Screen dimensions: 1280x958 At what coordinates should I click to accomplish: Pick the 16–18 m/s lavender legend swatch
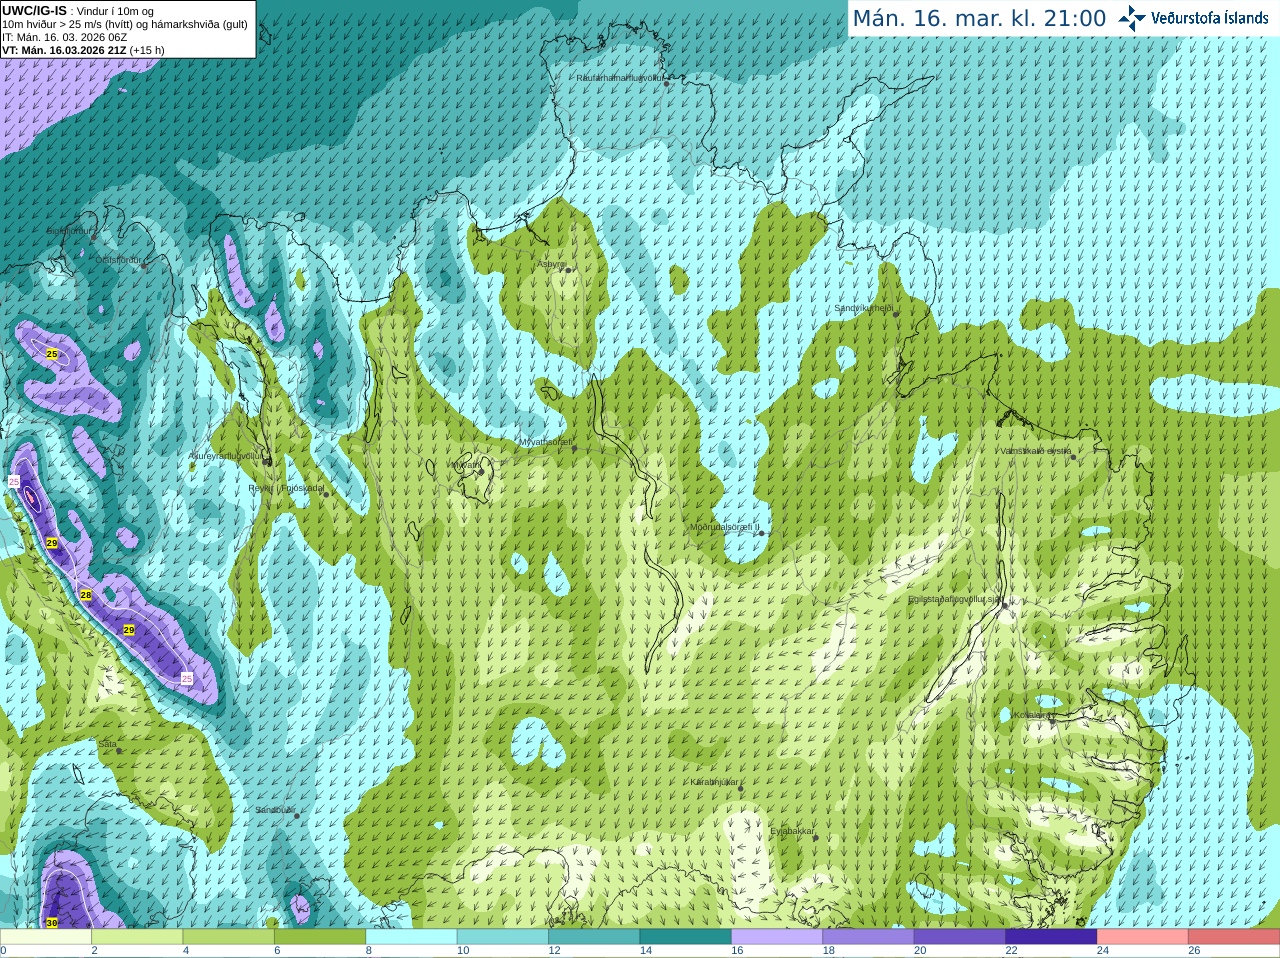[x=777, y=937]
